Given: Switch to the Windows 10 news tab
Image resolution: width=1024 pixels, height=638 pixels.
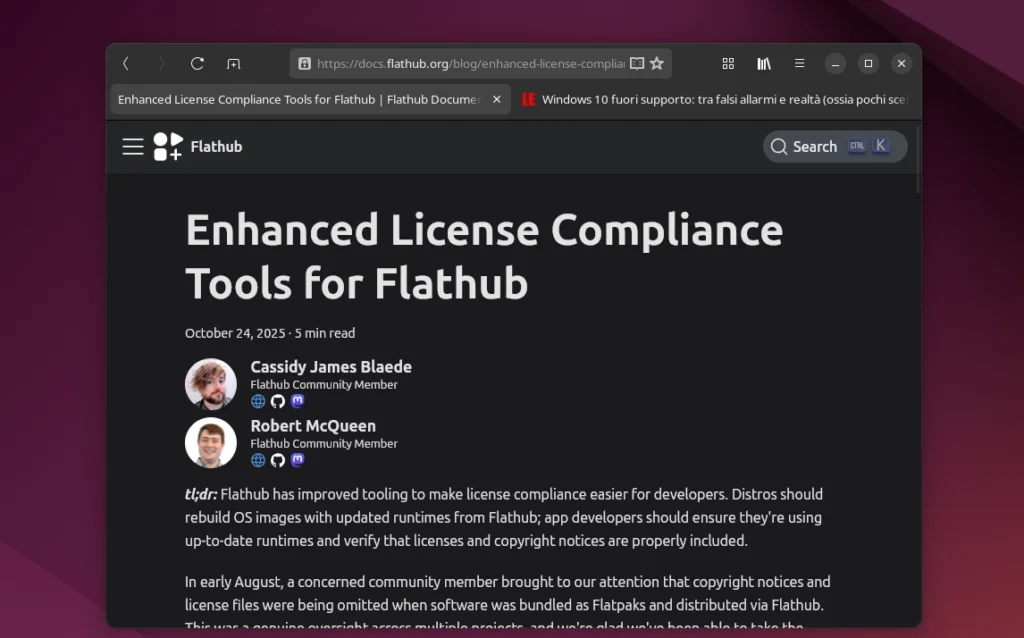Looking at the screenshot, I should tap(720, 99).
